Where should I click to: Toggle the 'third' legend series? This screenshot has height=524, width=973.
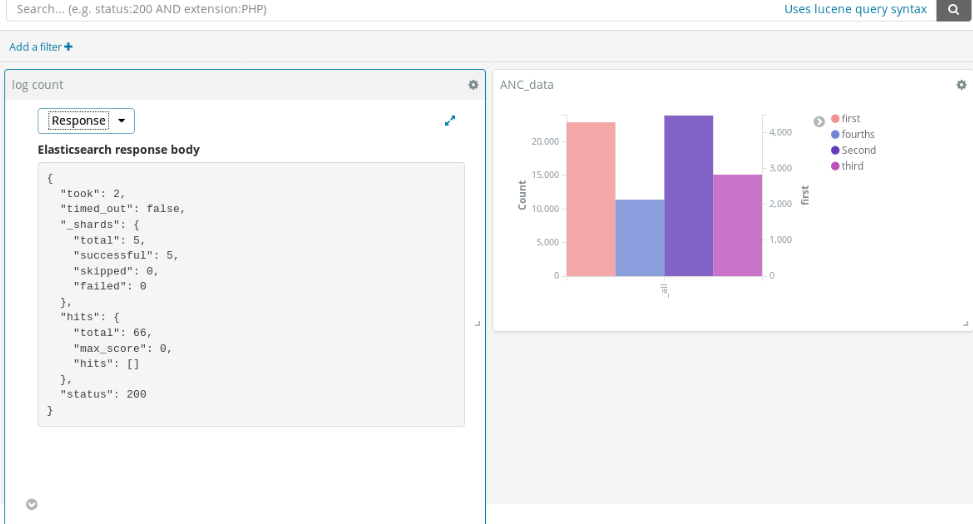852,166
